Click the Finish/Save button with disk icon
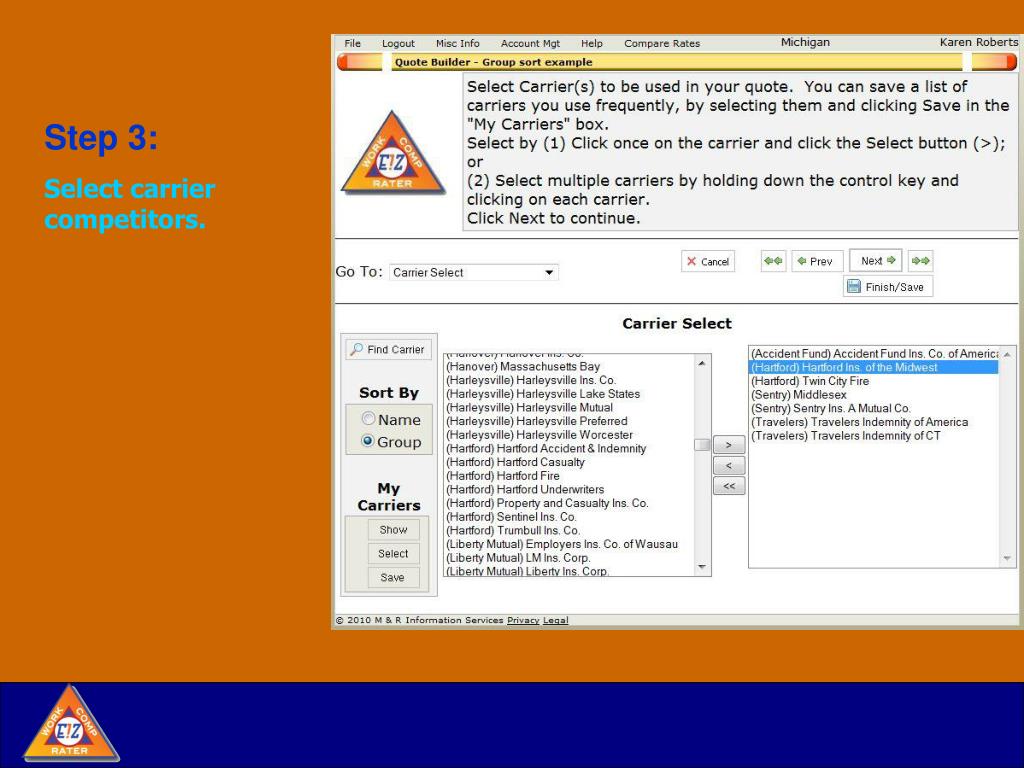Screen dimensions: 1024x768 888,287
